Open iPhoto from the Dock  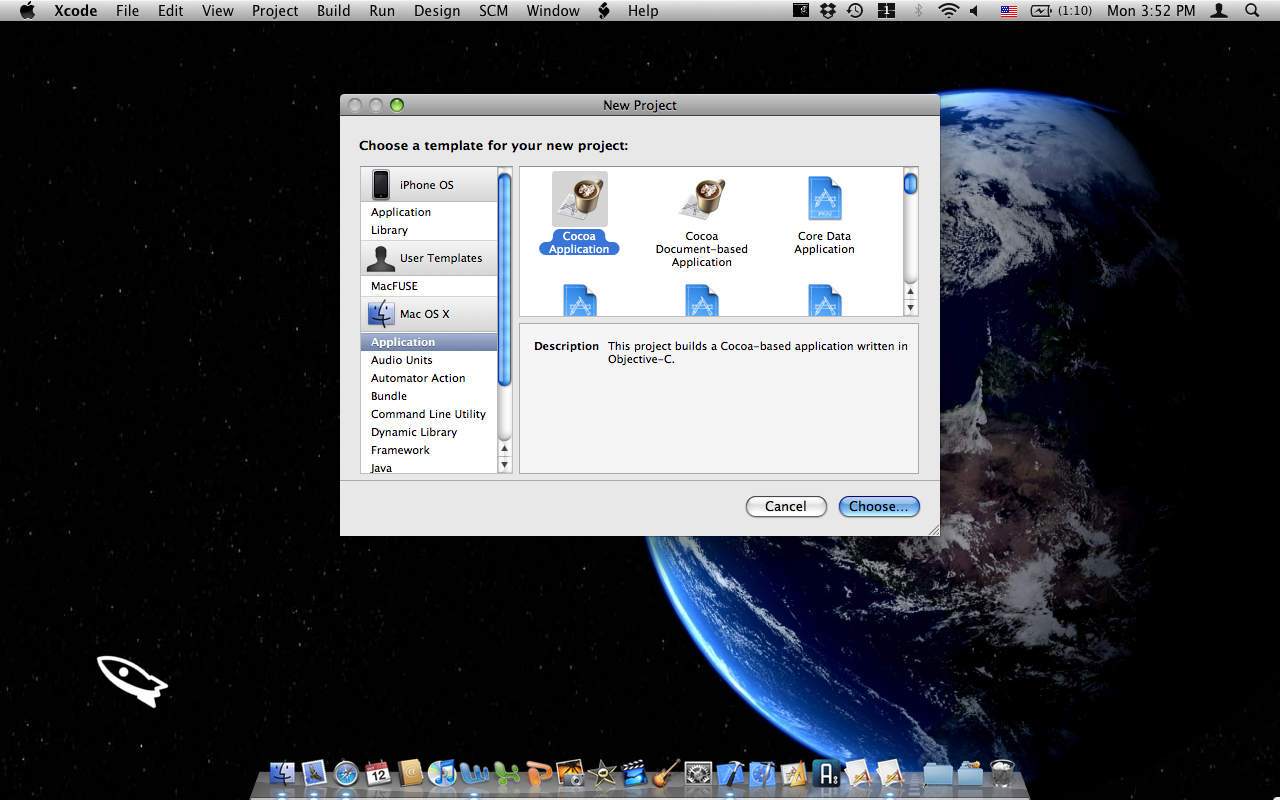pos(570,773)
